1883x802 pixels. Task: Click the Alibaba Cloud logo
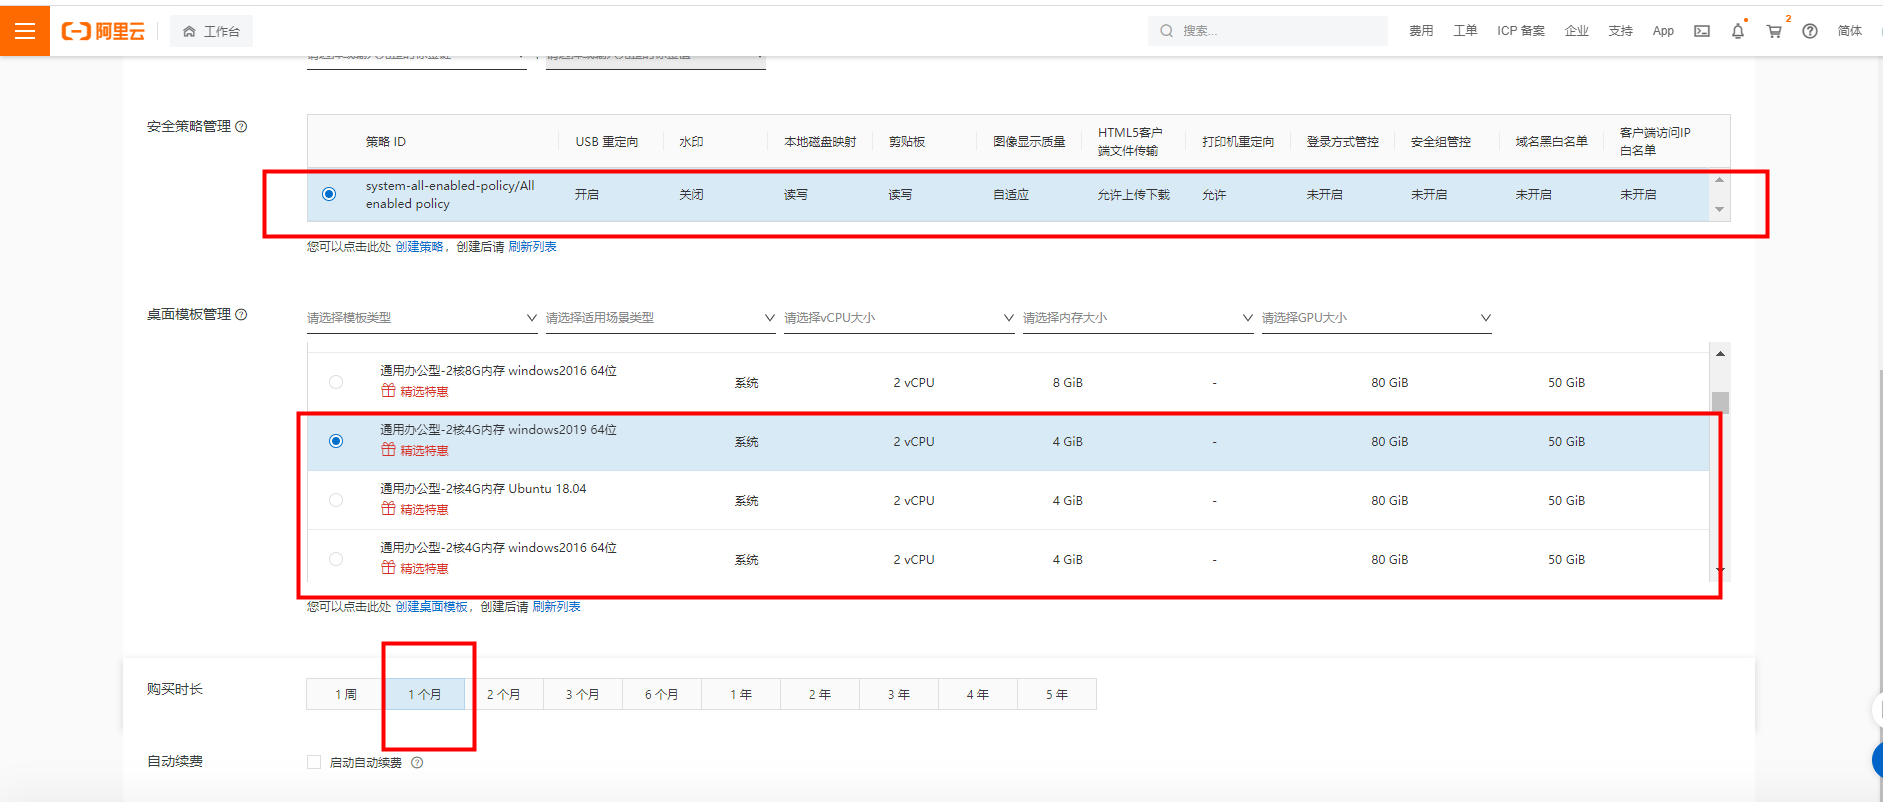(x=103, y=31)
